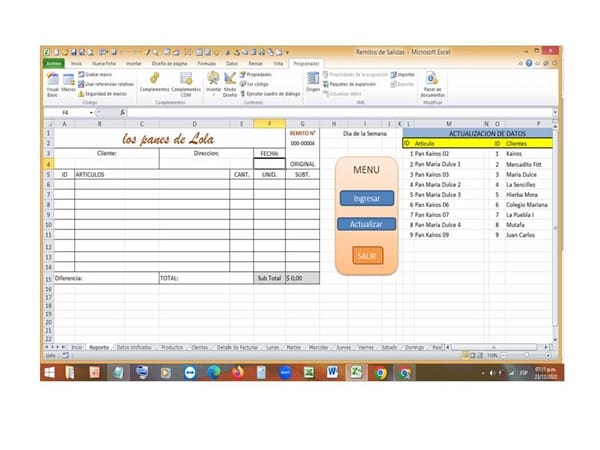Click Ejecutar cuadro de diálogo
Image resolution: width=600 pixels, height=450 pixels.
tap(270, 94)
